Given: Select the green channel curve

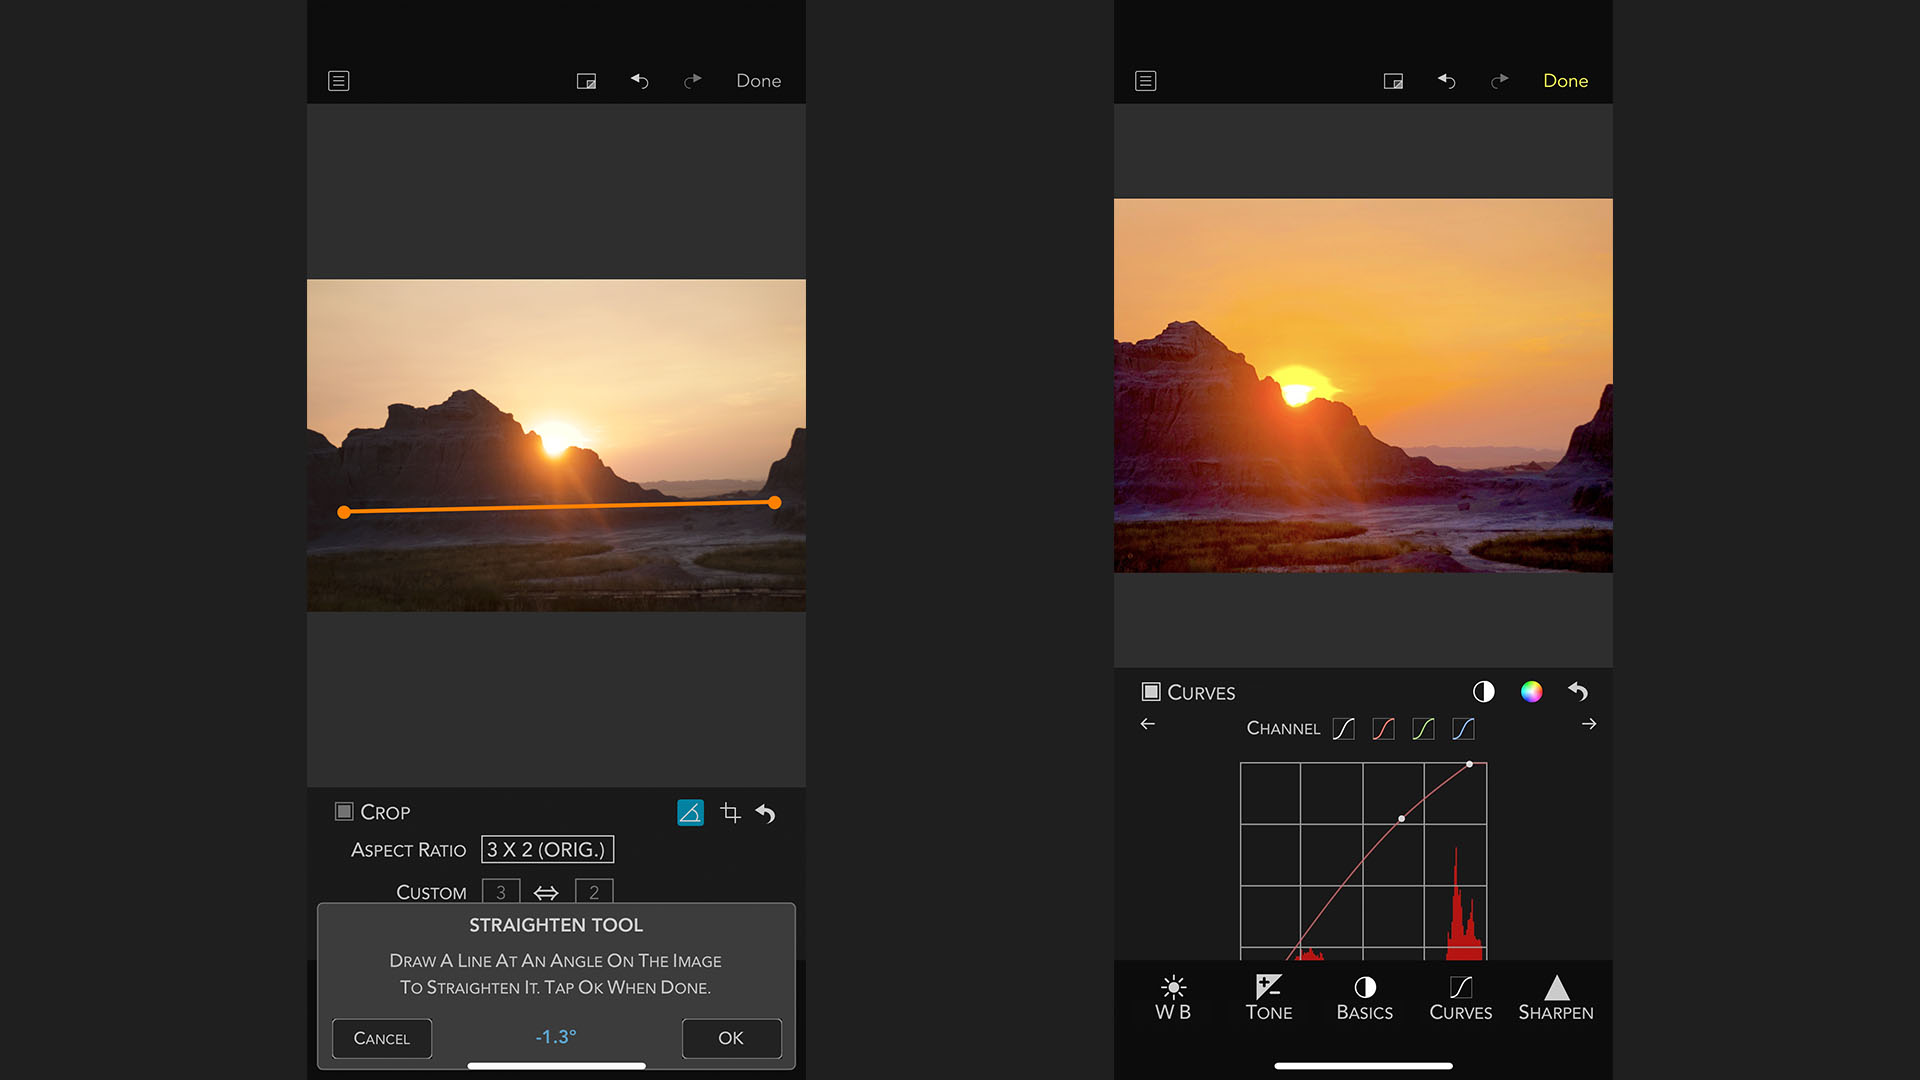Looking at the screenshot, I should 1424,728.
